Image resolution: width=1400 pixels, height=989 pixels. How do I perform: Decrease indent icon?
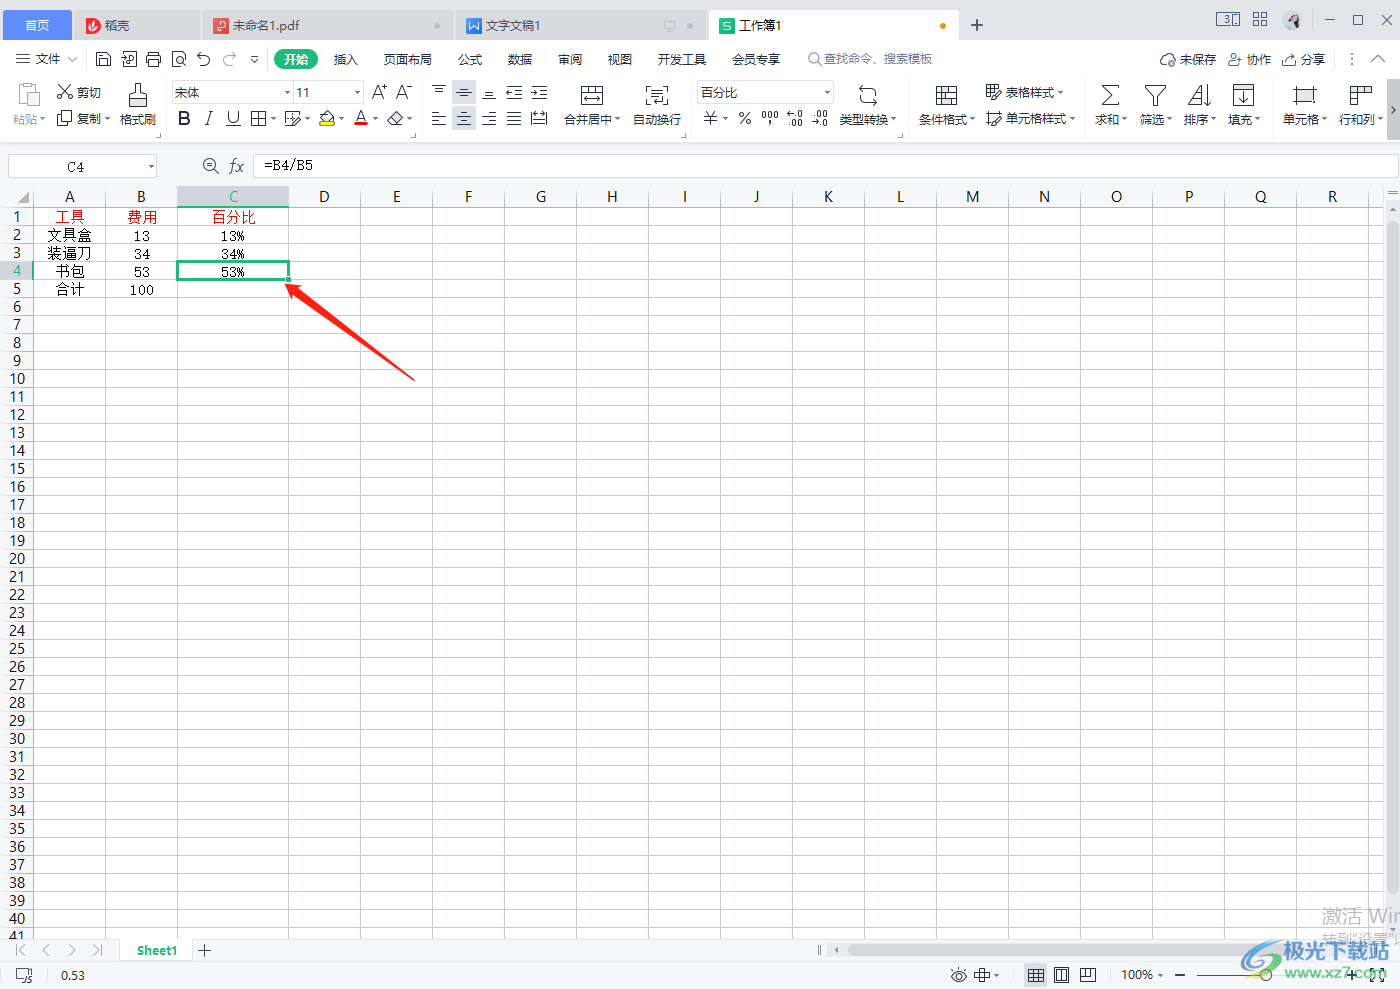(x=514, y=92)
